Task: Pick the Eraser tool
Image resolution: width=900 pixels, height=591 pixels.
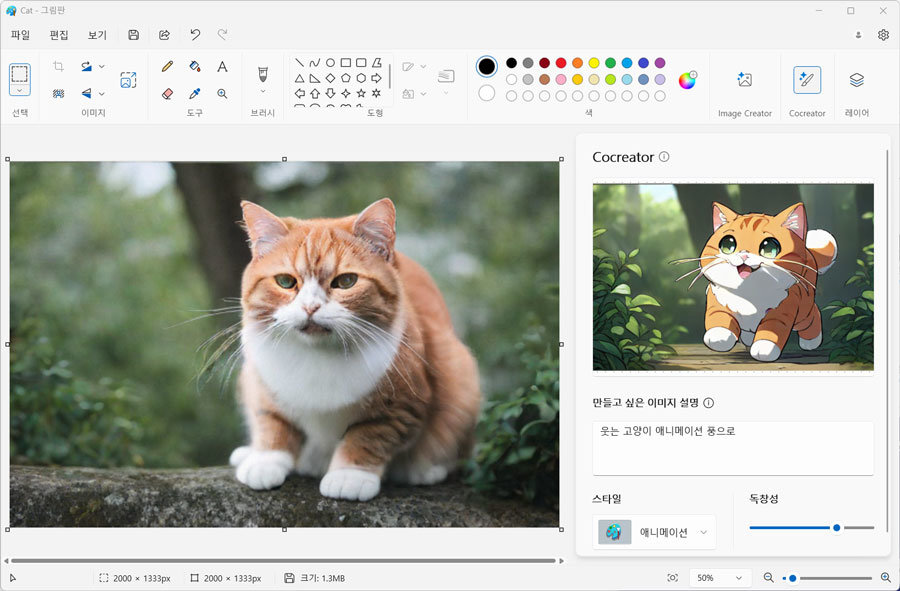Action: [x=167, y=94]
